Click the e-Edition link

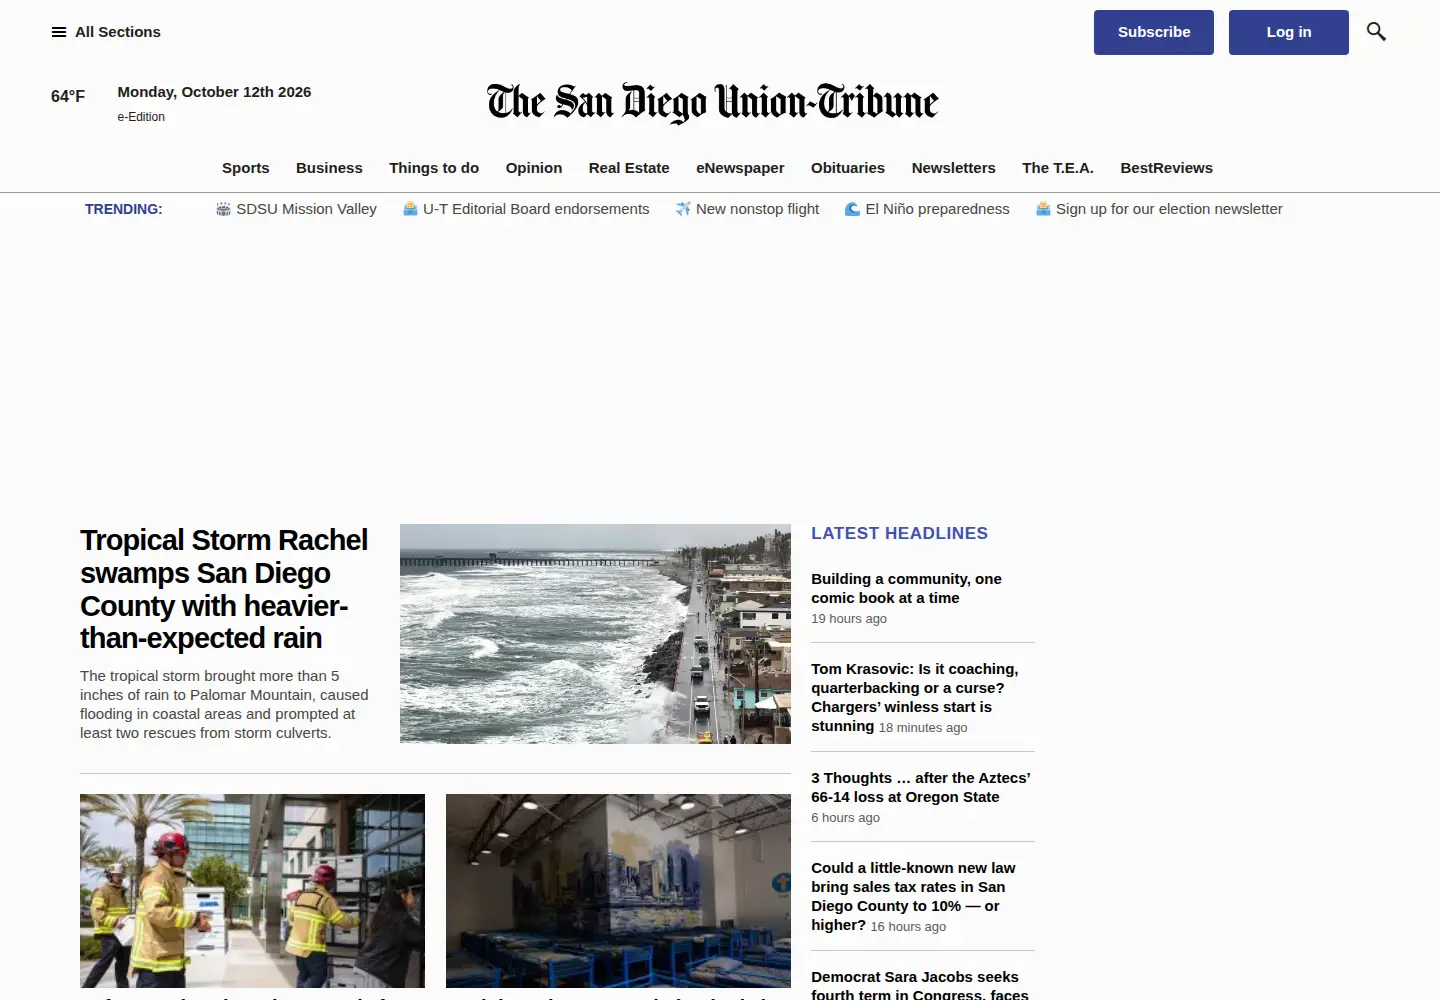click(141, 117)
